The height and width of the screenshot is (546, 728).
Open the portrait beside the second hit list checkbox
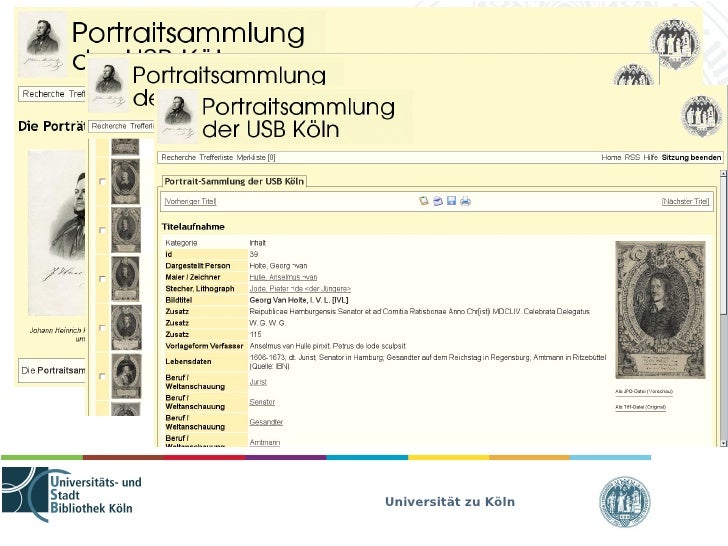(x=125, y=230)
